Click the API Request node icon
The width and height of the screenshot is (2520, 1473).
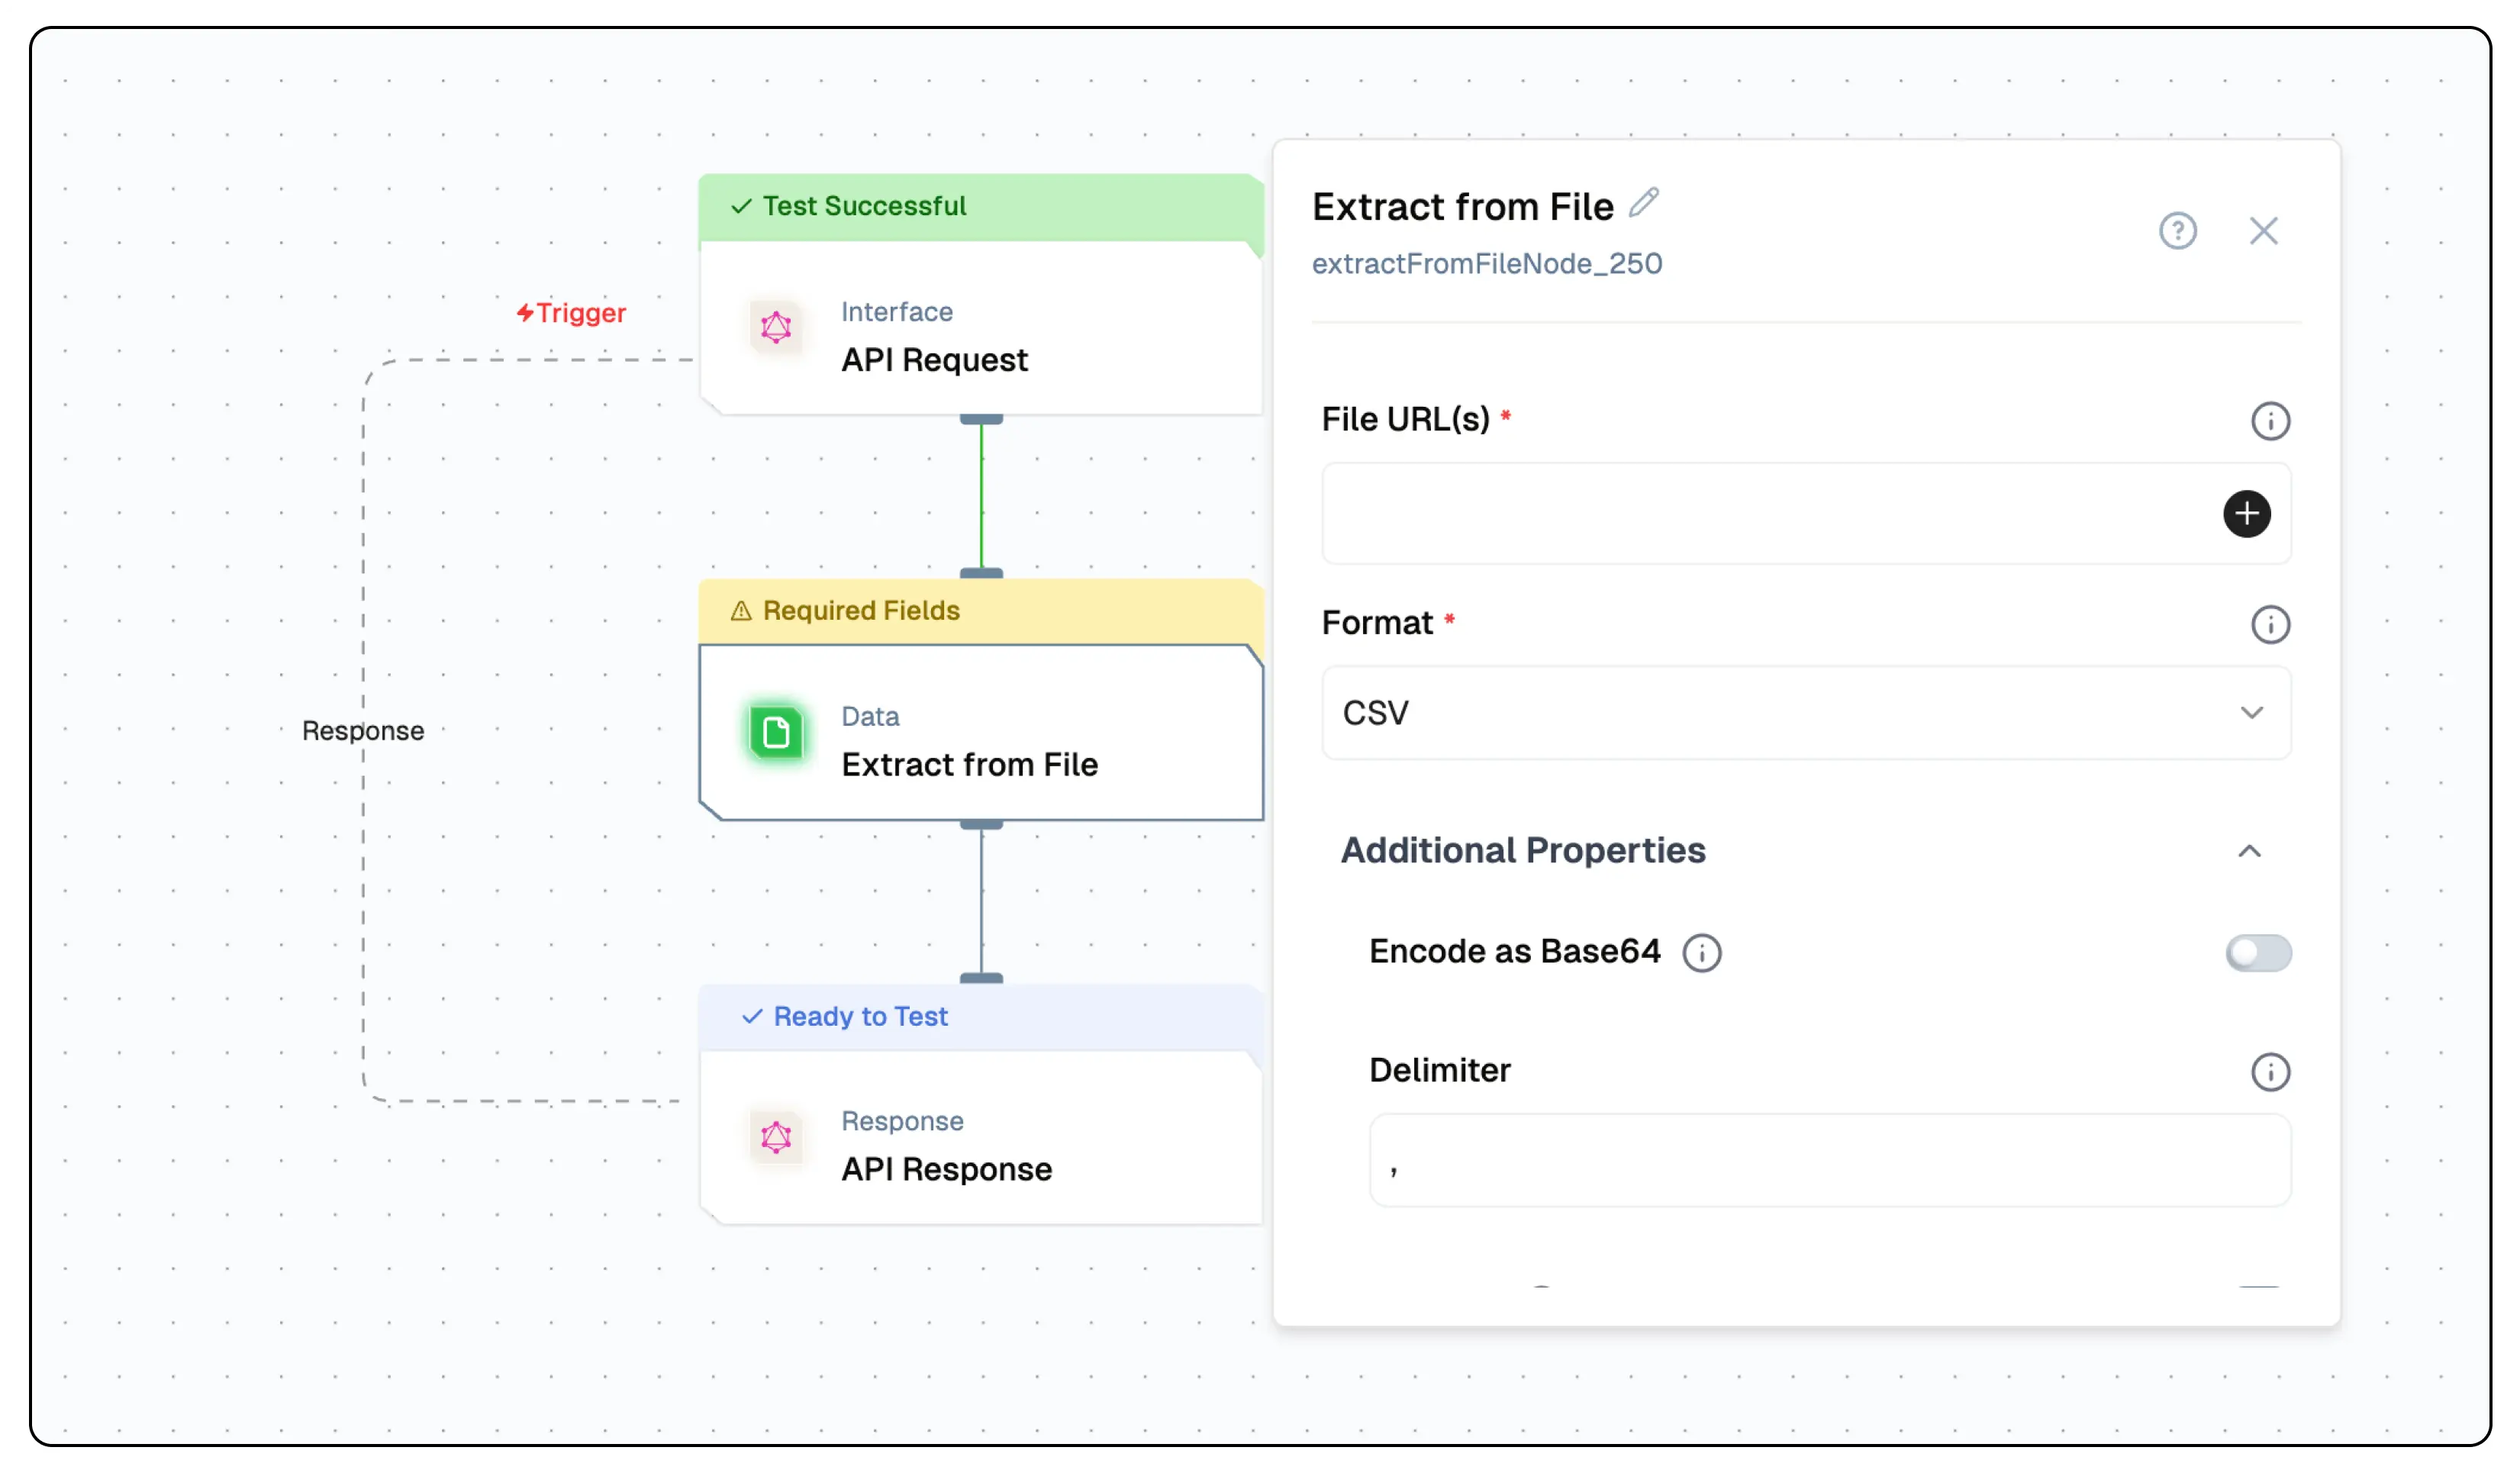point(776,327)
